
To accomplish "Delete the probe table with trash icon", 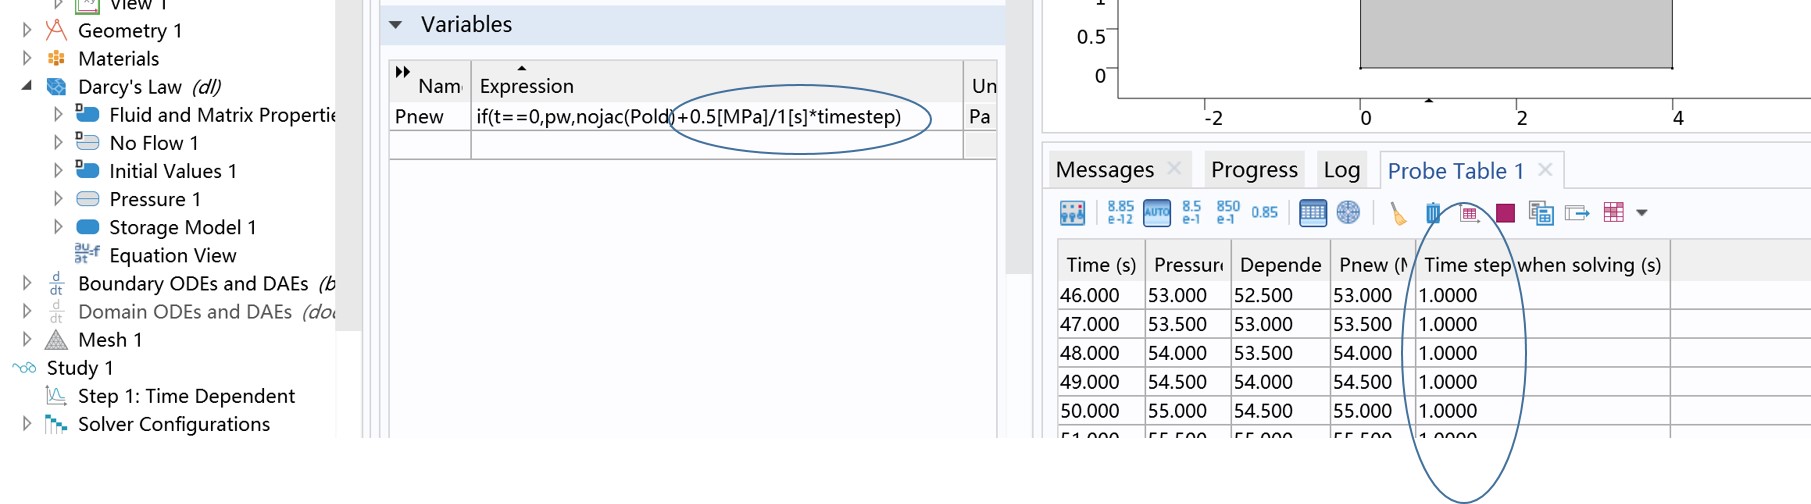I will click(x=1433, y=212).
